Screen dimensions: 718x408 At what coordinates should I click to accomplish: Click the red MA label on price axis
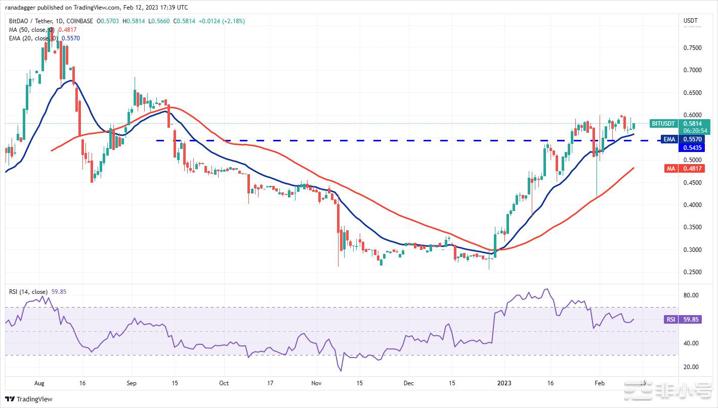click(674, 168)
